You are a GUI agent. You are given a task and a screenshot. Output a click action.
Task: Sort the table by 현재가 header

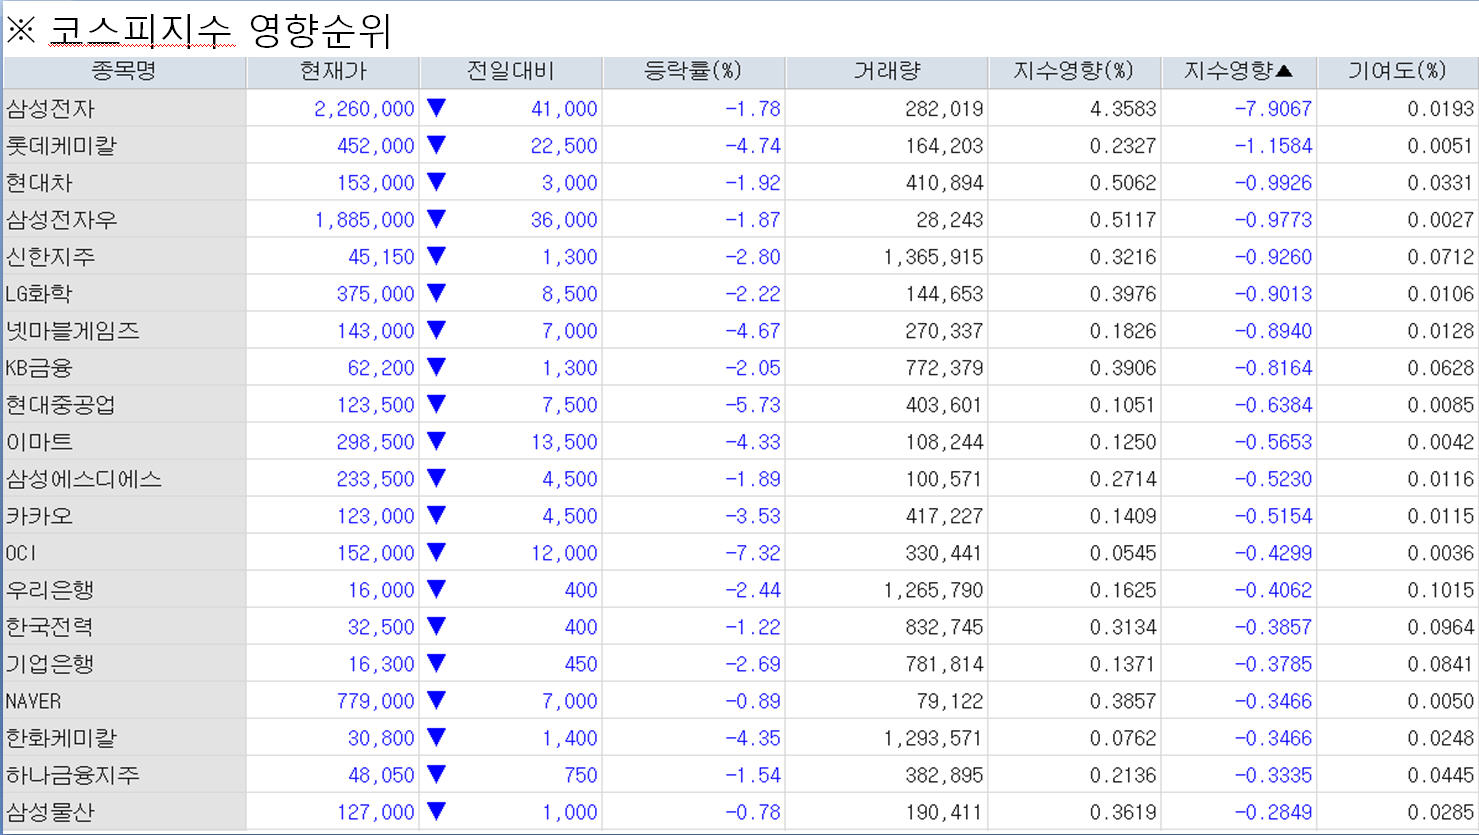pos(333,71)
